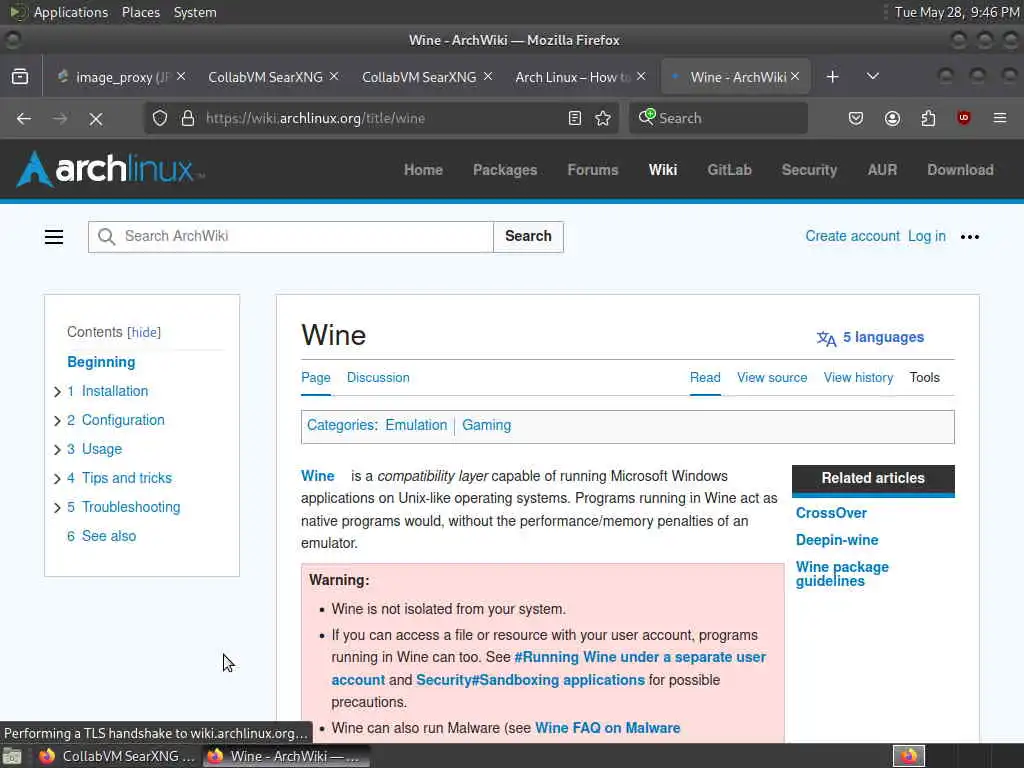Open Firefox tracking protection shield icon
Image resolution: width=1024 pixels, height=768 pixels.
tap(160, 118)
